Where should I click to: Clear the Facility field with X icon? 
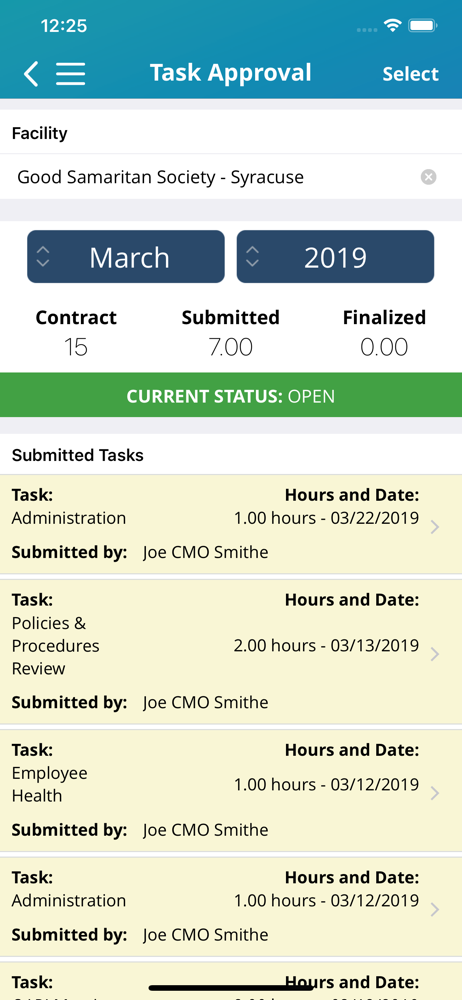tap(429, 177)
